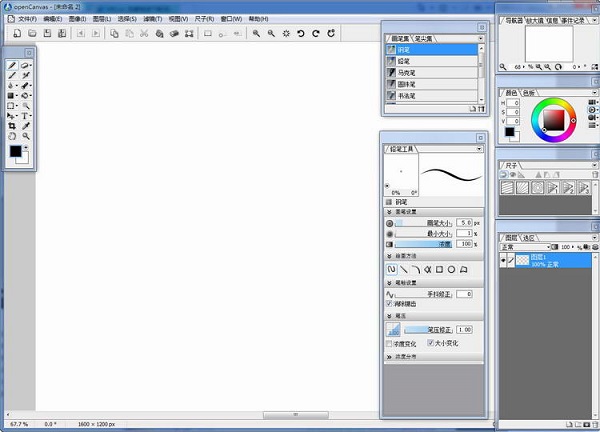Click the 画笔大小 brush size slider
The height and width of the screenshot is (432, 600).
tap(423, 223)
